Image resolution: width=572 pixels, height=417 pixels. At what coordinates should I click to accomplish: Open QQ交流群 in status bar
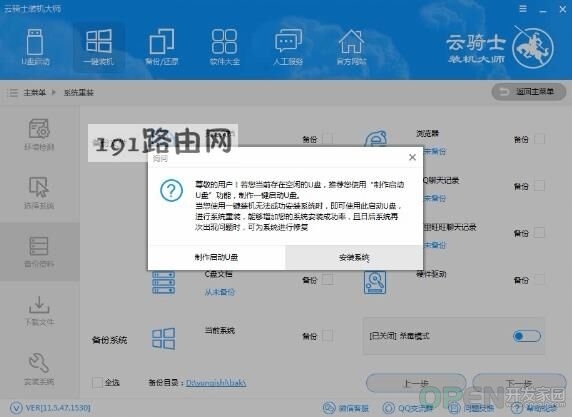[408, 408]
